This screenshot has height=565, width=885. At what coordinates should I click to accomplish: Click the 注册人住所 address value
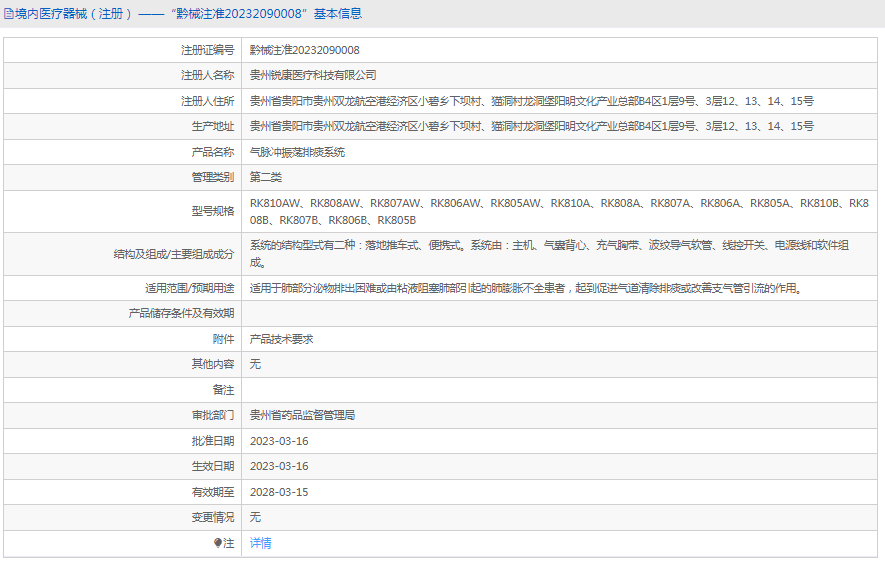coord(532,101)
